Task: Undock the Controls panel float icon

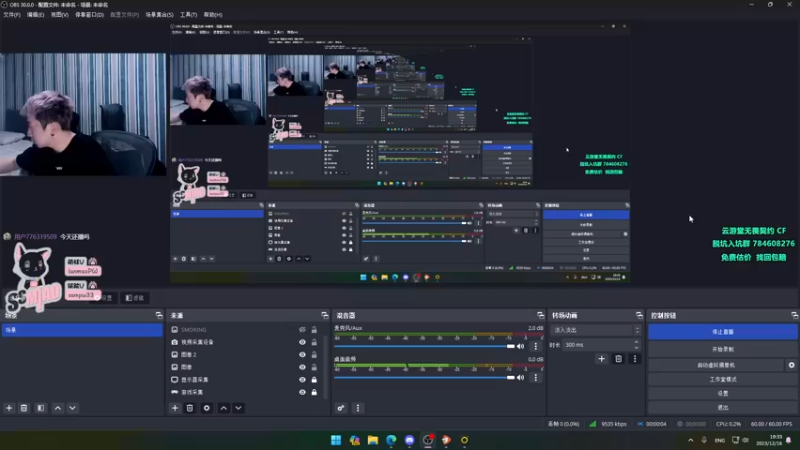Action: [794, 315]
